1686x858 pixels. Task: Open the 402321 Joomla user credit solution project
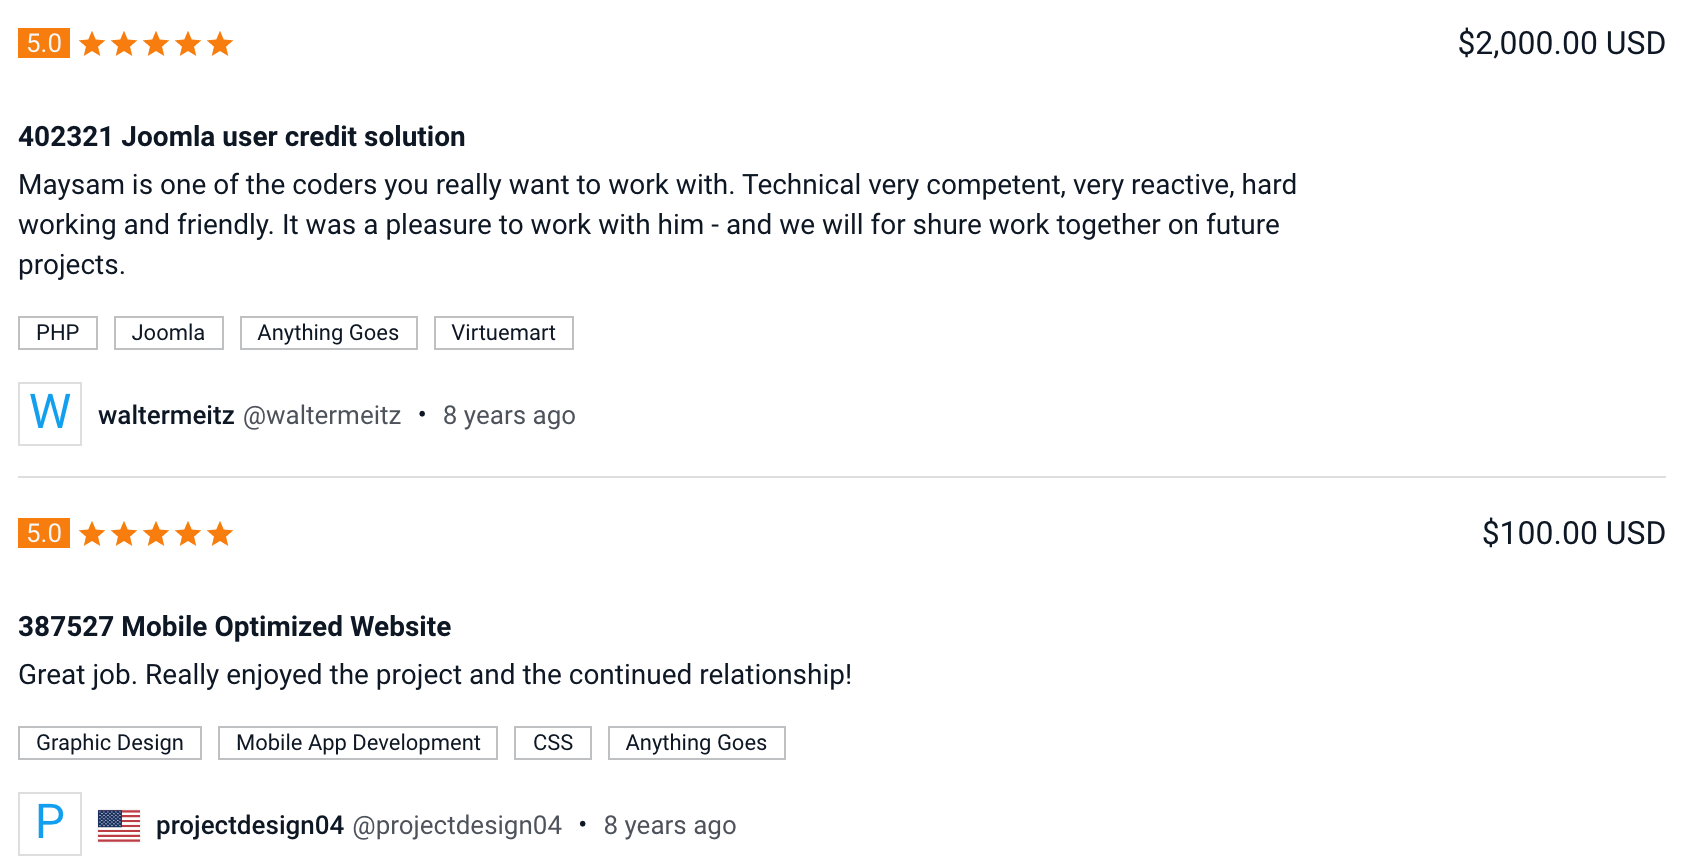(242, 137)
